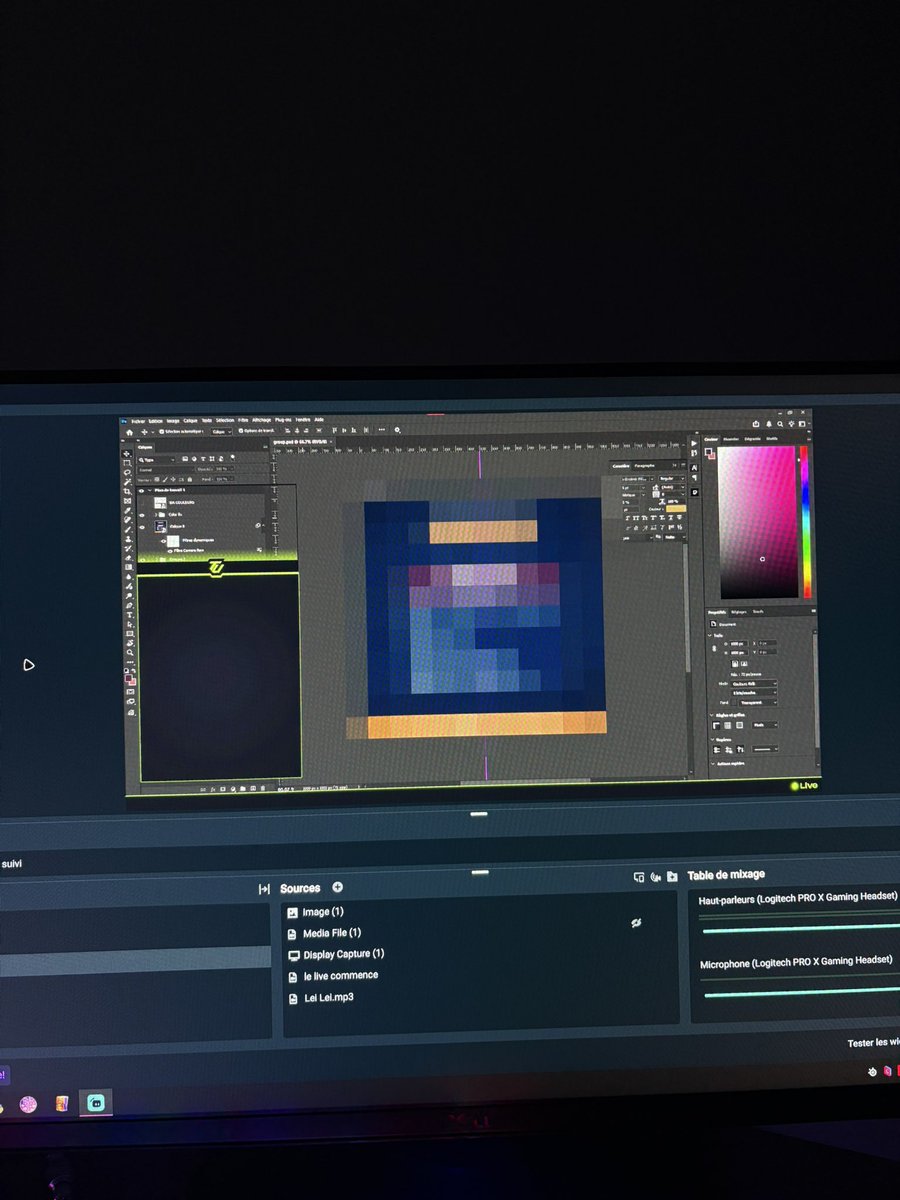
Task: Collapse the Règles et grilles section
Action: coord(711,715)
